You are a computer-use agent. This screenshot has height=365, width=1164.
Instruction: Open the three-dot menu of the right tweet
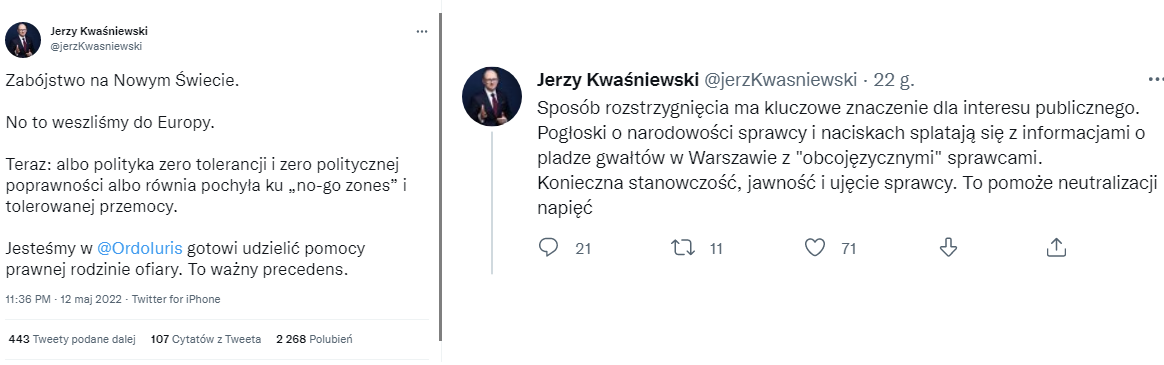1156,79
